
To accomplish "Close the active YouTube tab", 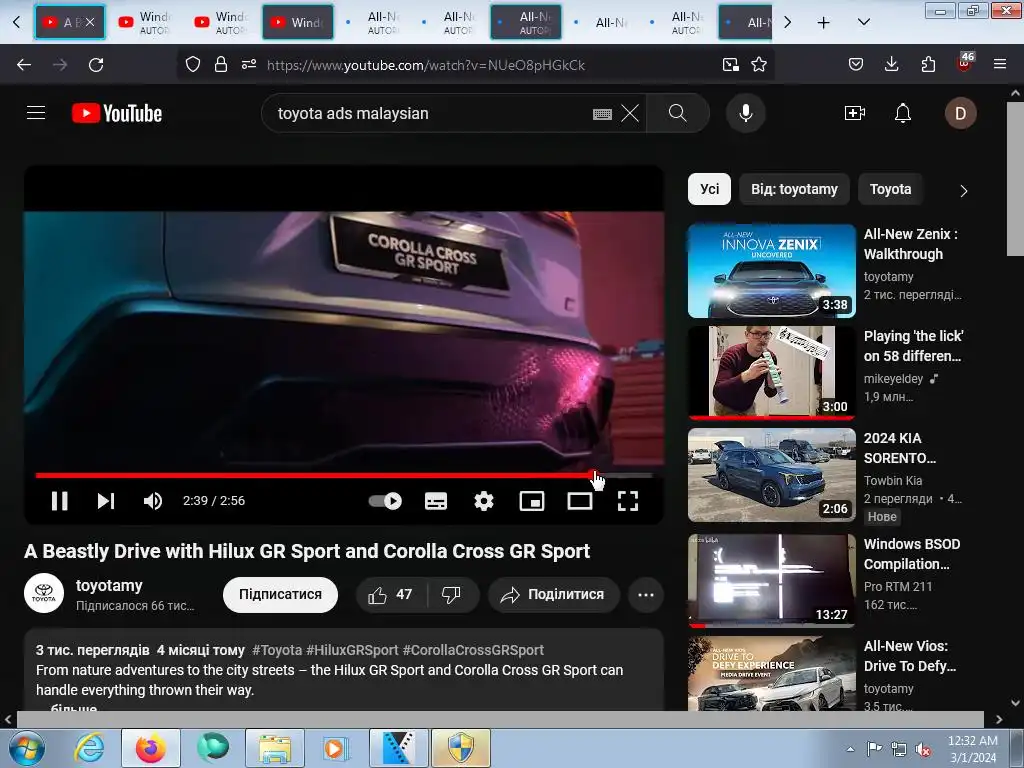I will click(x=90, y=22).
